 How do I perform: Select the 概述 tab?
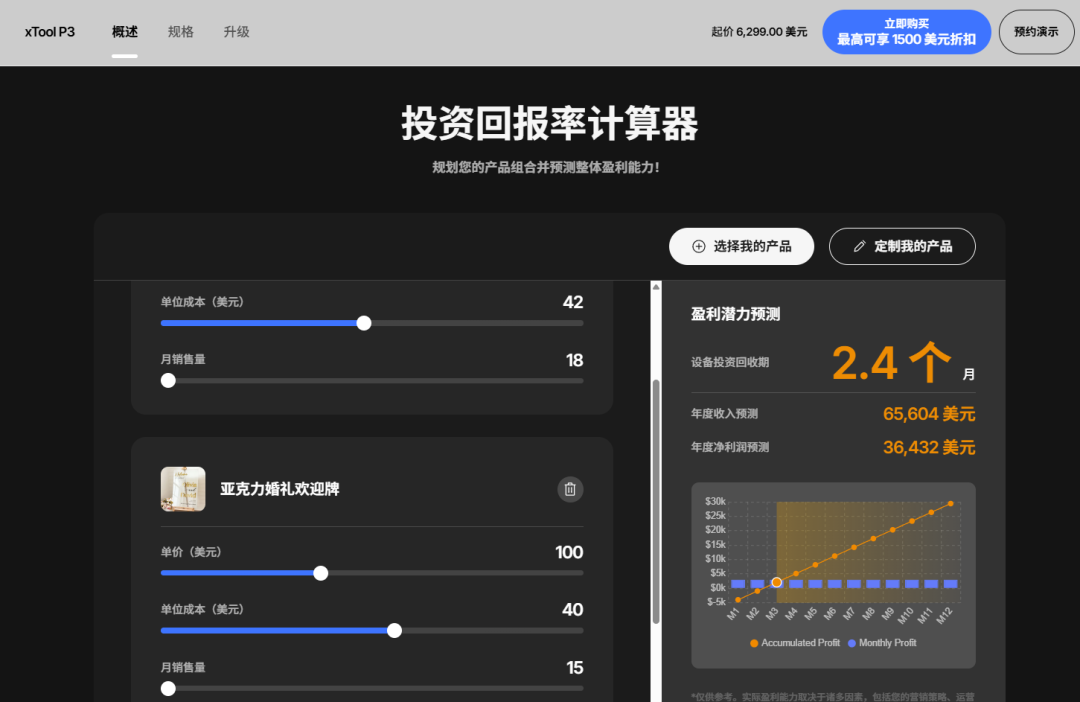click(x=124, y=31)
